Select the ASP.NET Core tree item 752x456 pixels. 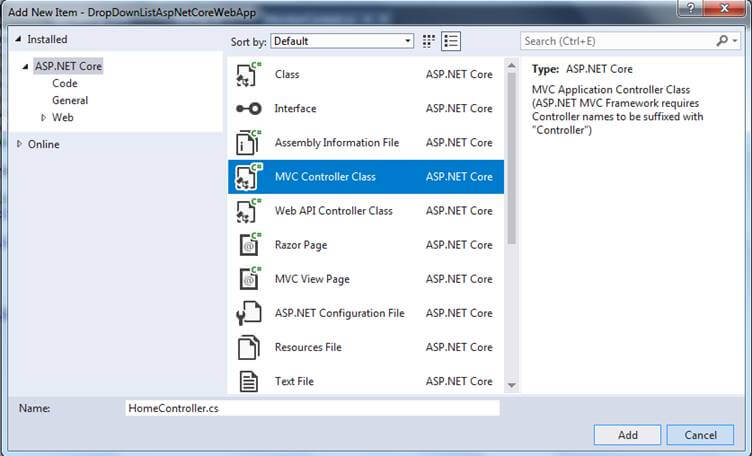[x=68, y=66]
